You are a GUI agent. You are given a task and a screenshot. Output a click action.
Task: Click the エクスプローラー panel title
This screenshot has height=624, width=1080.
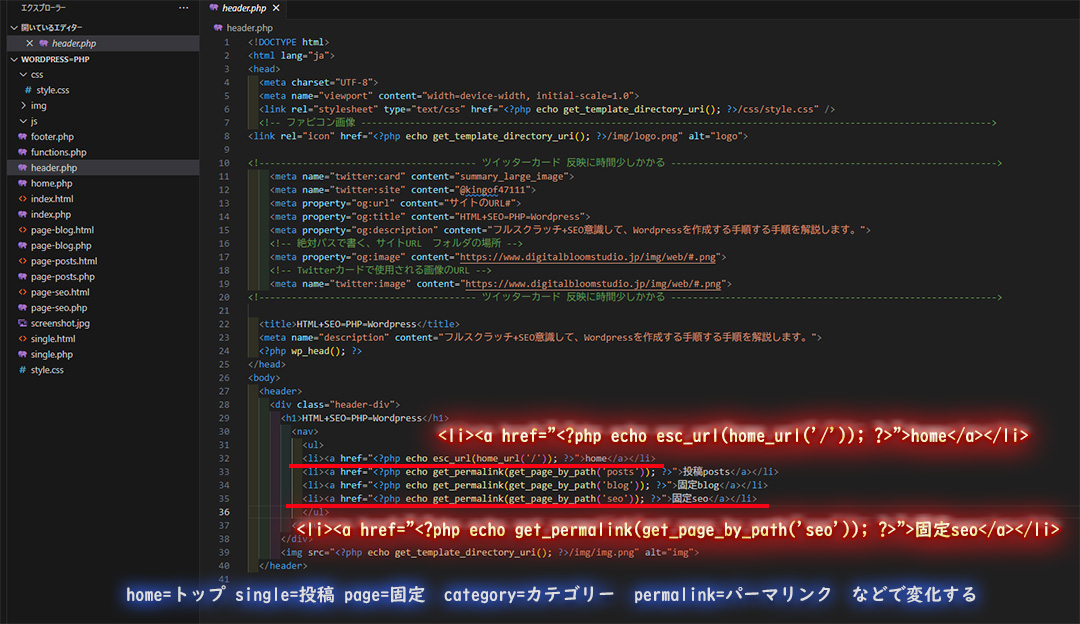pos(43,8)
